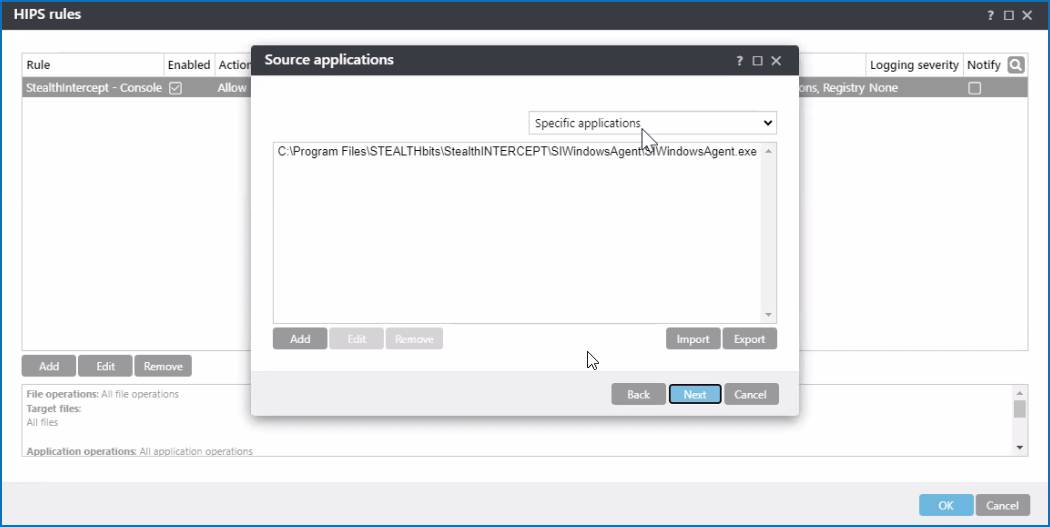Select the SIWindowsAgent.exe path entry
The width and height of the screenshot is (1050, 527).
[x=516, y=152]
